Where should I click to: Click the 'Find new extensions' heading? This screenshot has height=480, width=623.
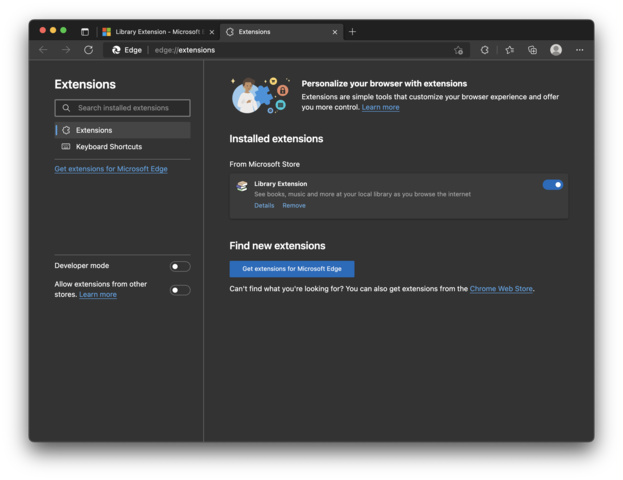[277, 246]
